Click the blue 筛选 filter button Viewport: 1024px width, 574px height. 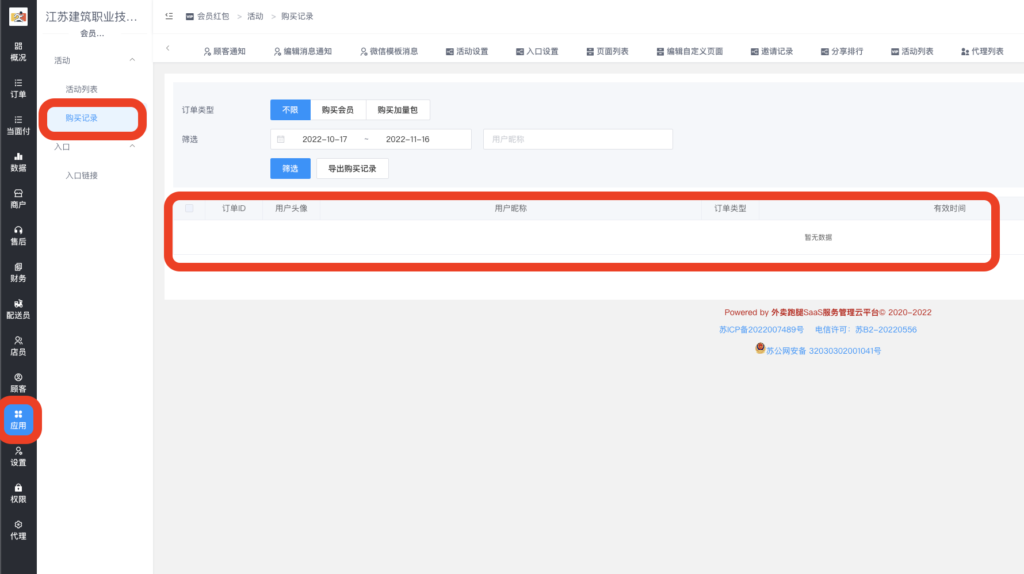pos(290,168)
